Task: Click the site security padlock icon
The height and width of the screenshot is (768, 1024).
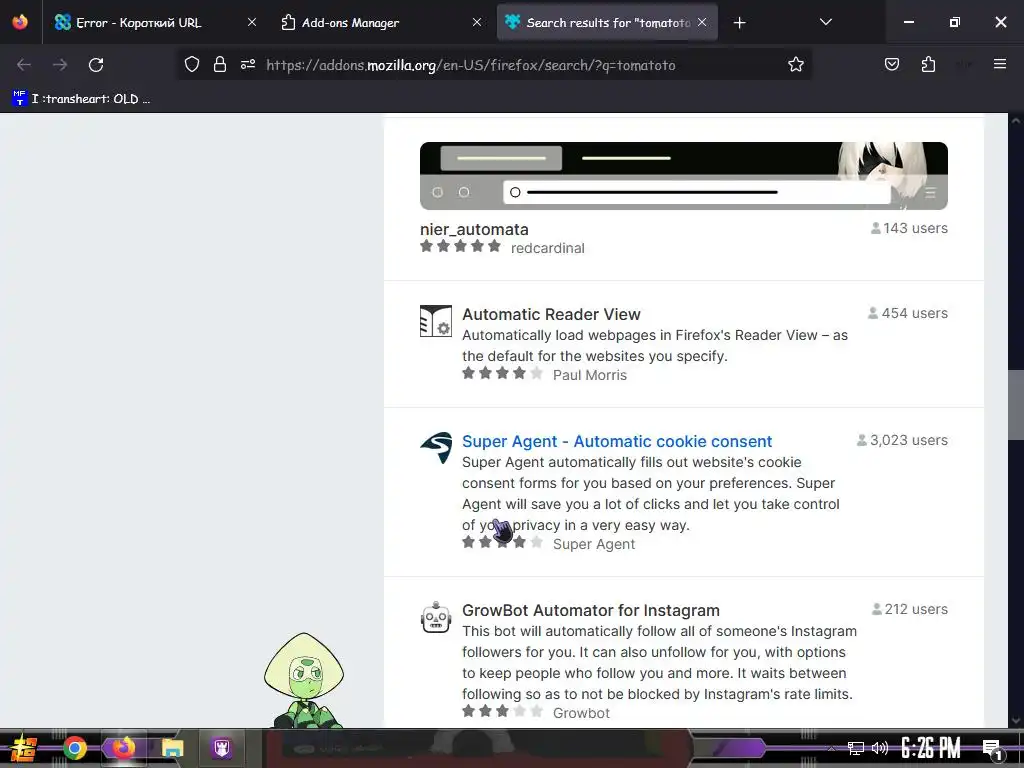Action: 220,65
